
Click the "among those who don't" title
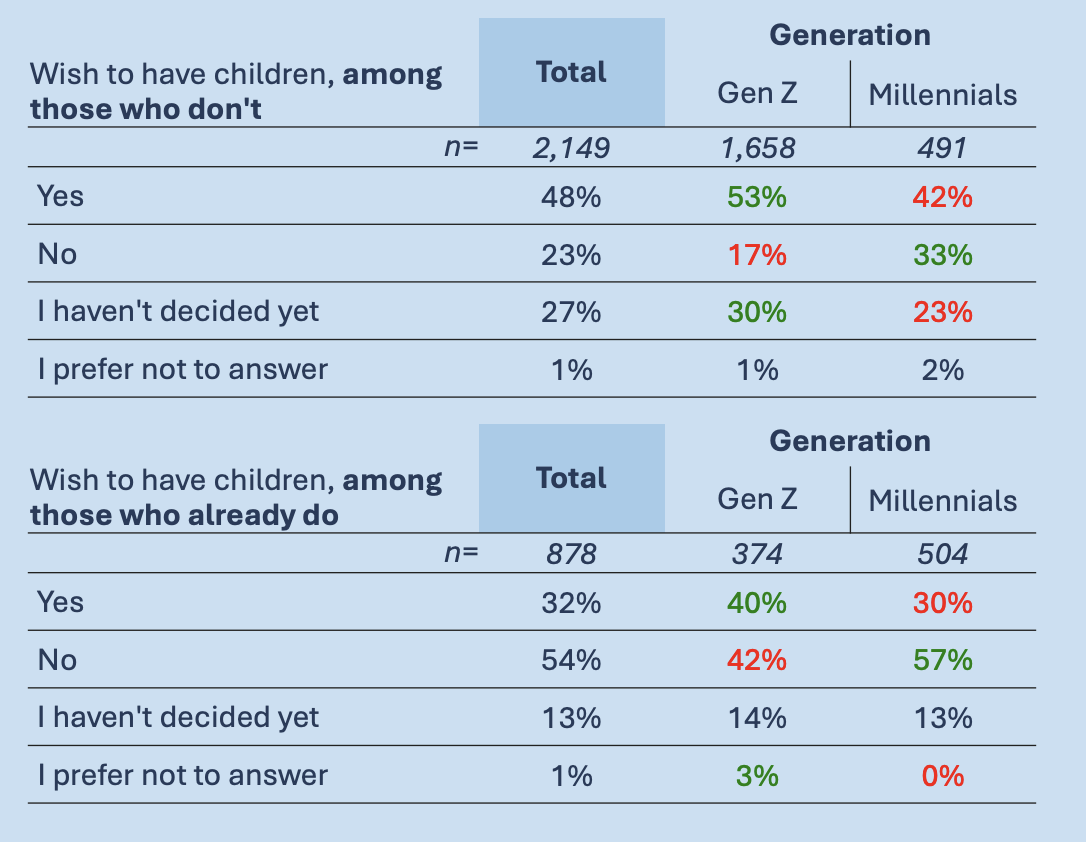tap(236, 91)
